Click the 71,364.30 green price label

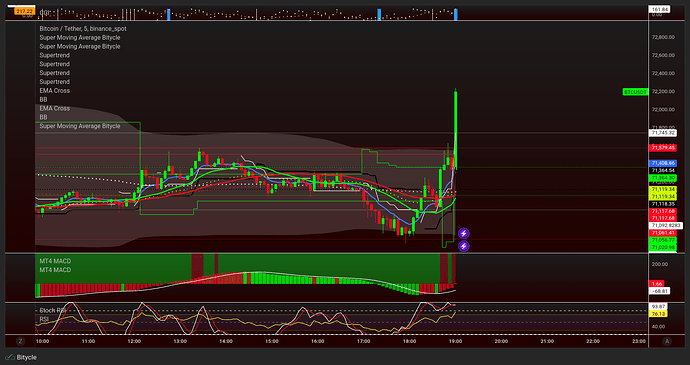663,177
